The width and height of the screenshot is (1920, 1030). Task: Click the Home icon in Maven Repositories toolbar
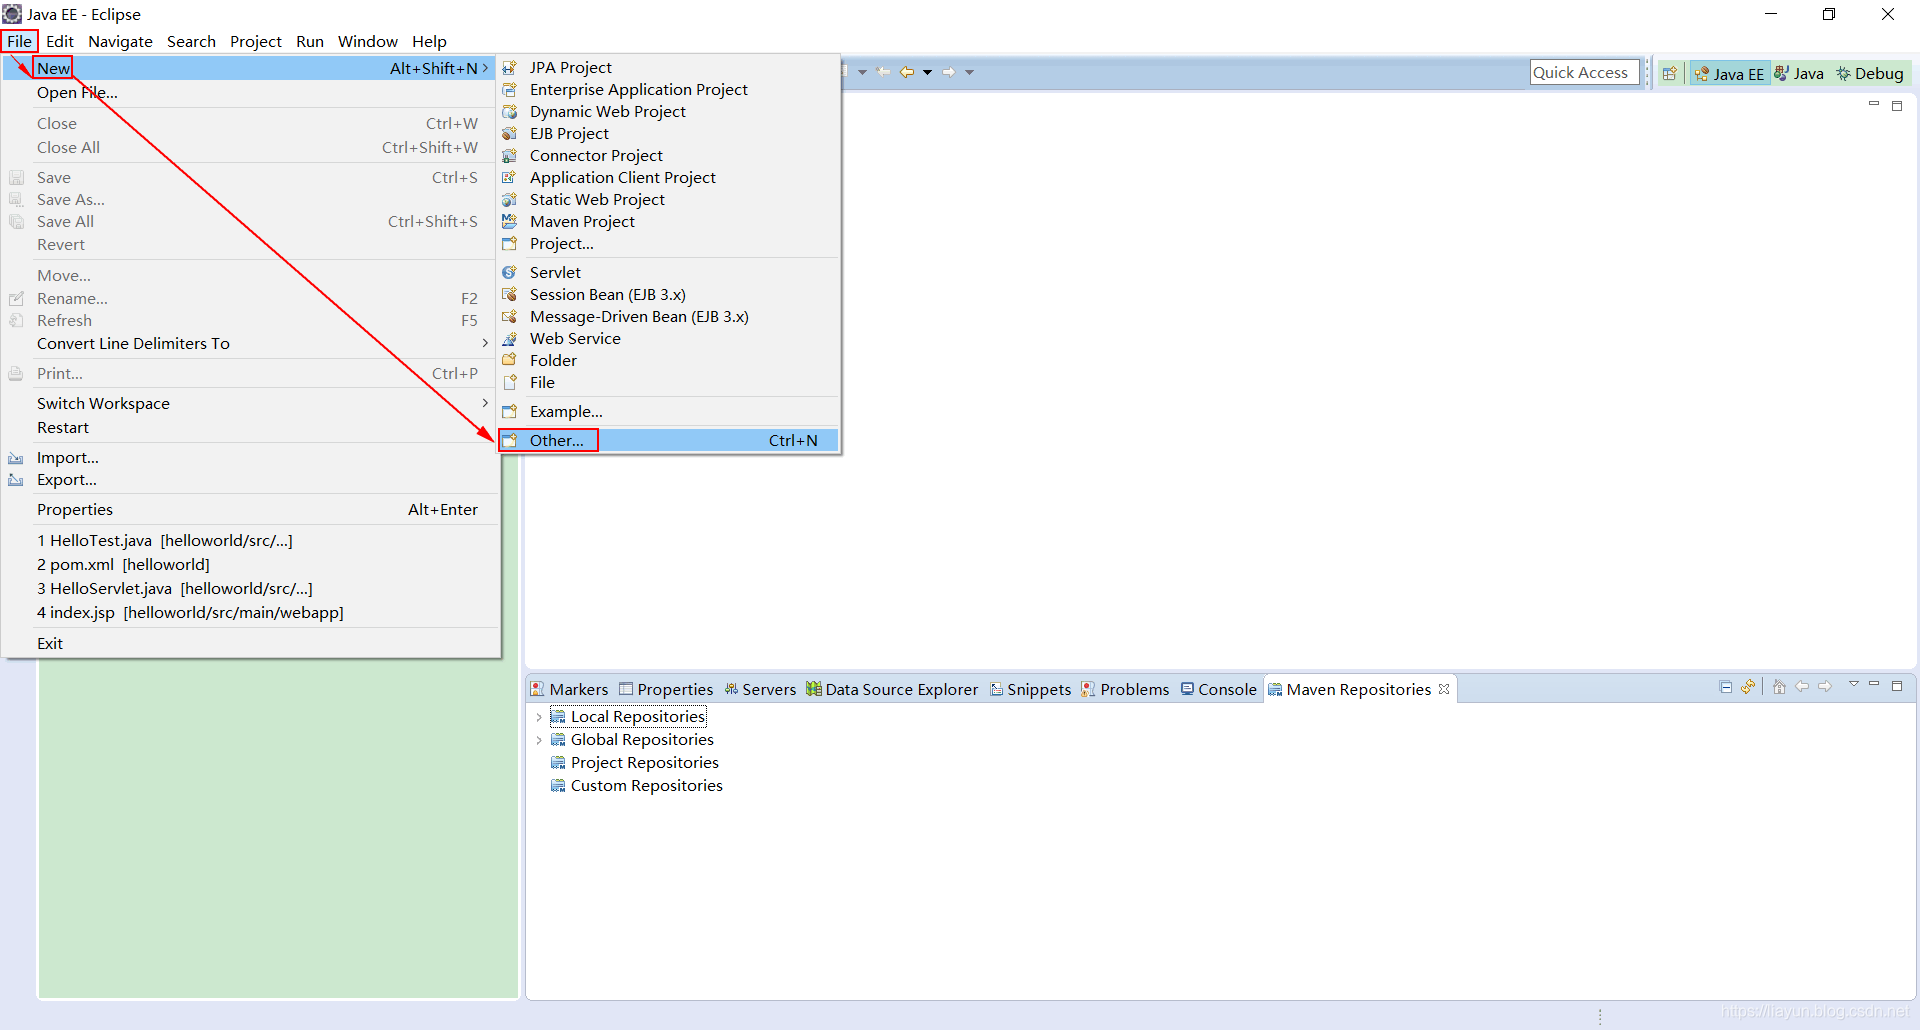click(1779, 687)
